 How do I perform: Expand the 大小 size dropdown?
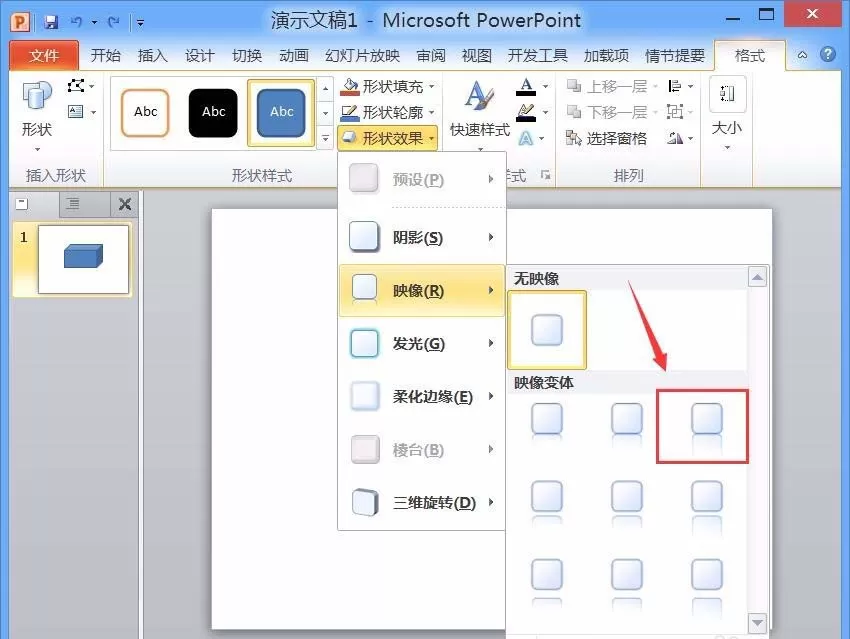coord(726,115)
